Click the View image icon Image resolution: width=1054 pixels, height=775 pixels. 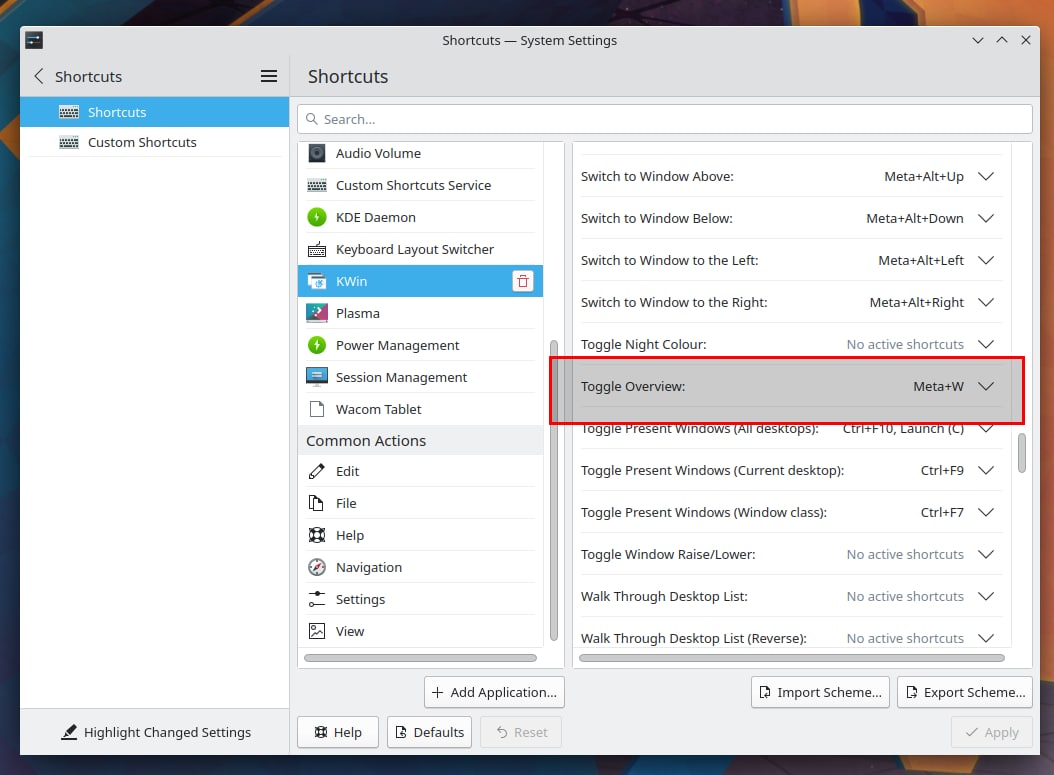pyautogui.click(x=317, y=631)
